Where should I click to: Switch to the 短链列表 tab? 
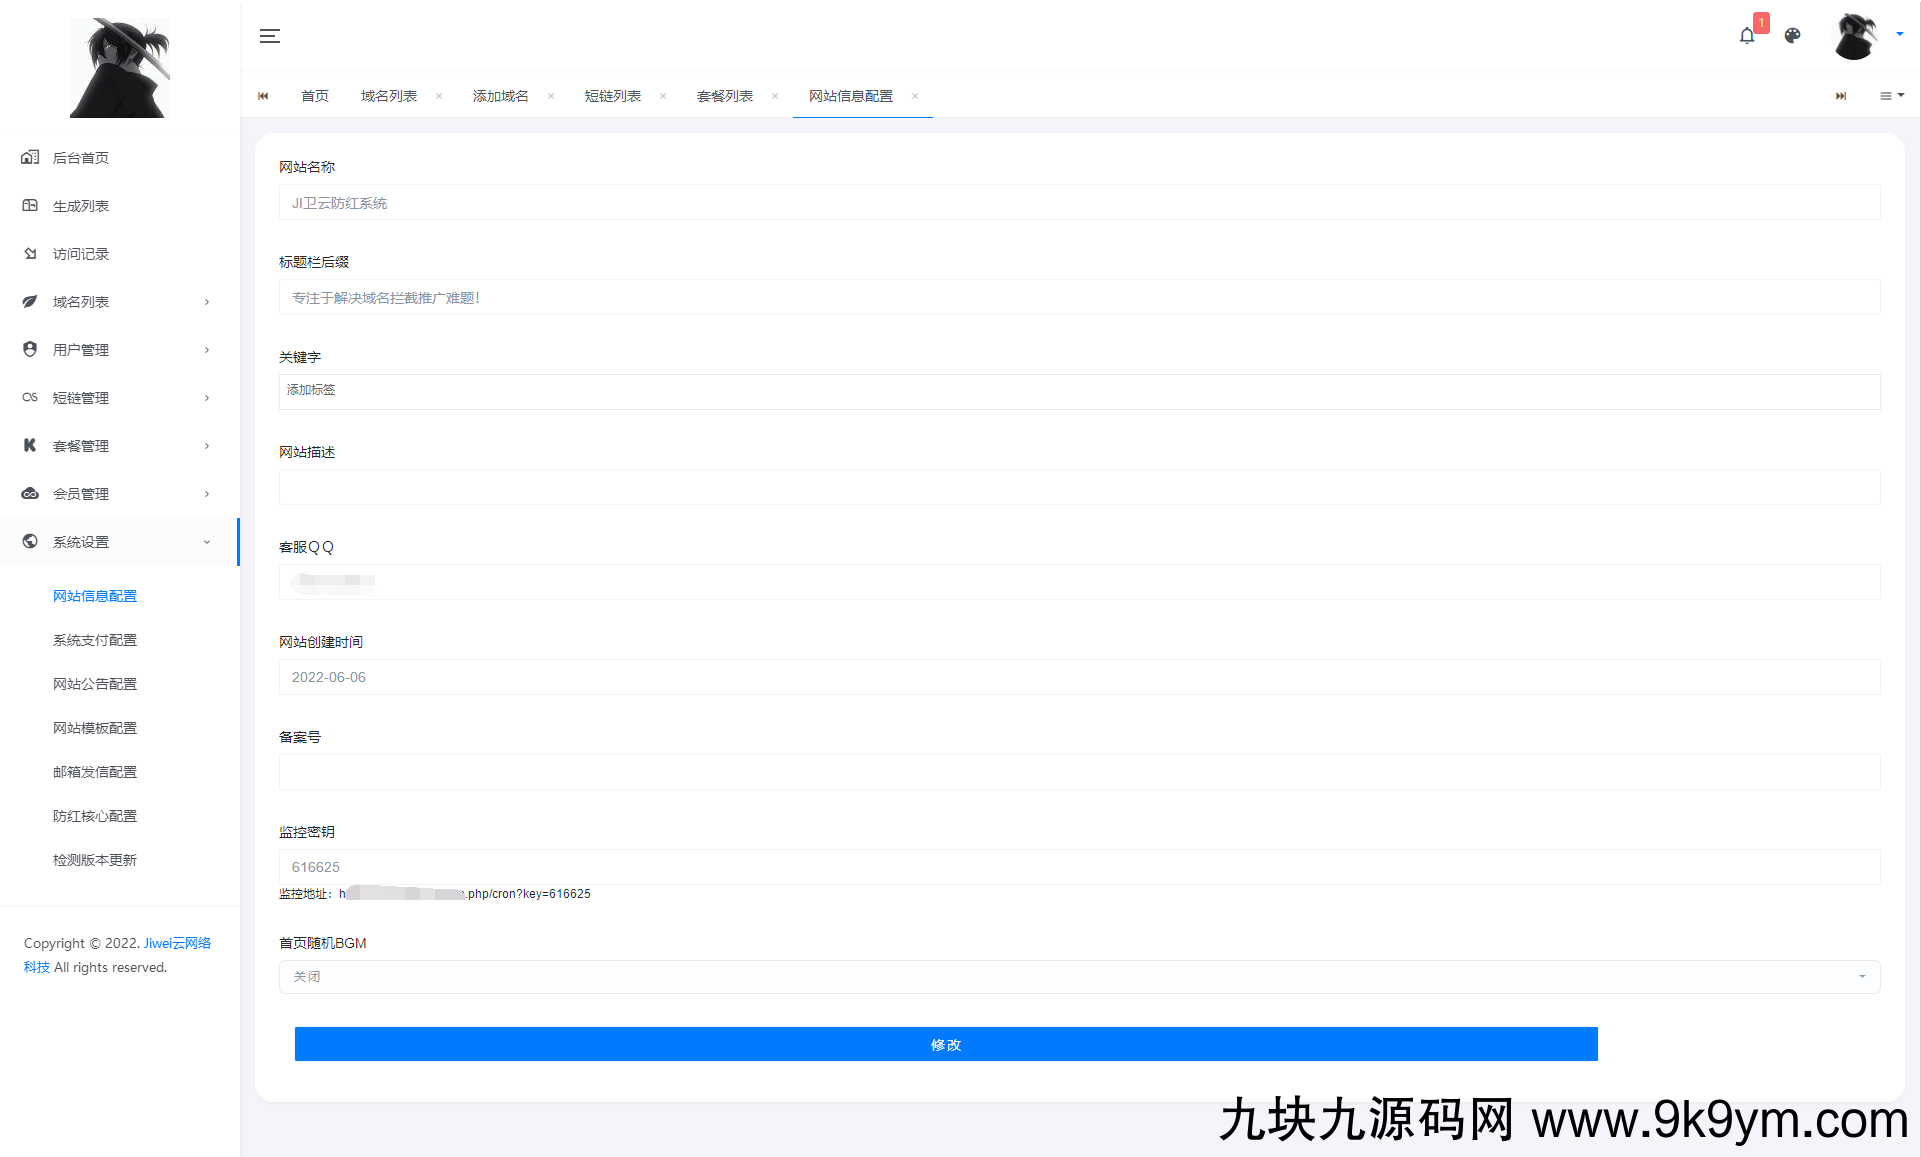(612, 96)
